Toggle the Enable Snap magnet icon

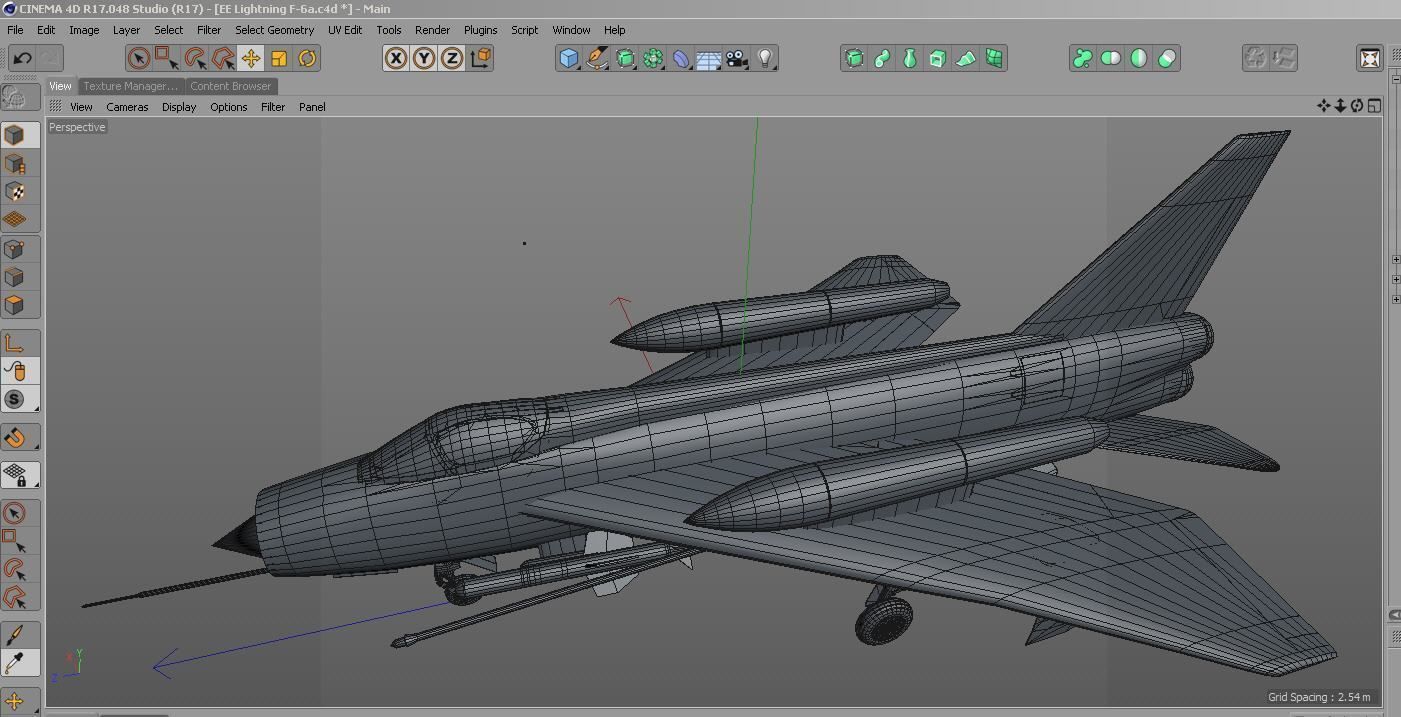click(x=15, y=437)
